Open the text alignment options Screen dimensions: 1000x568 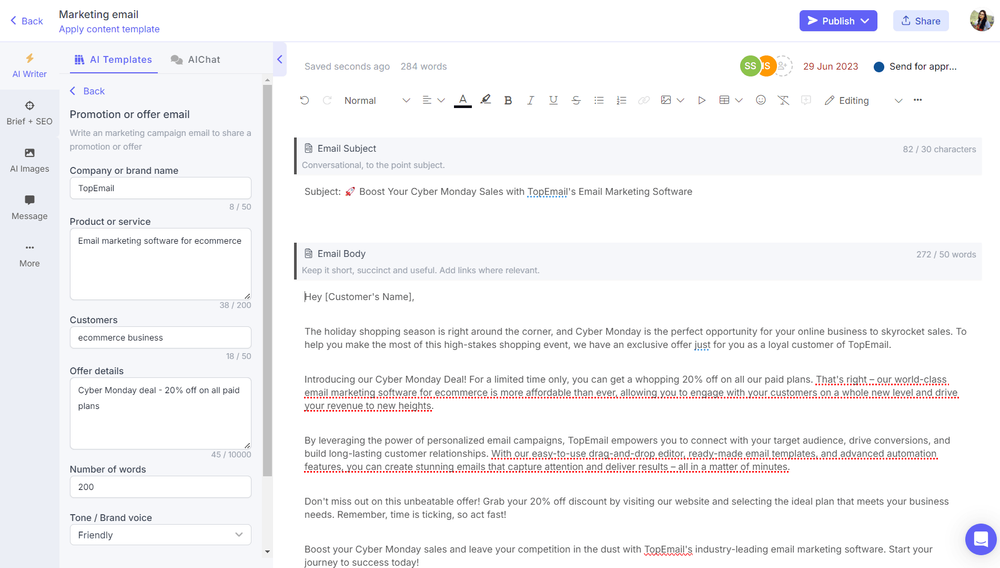pos(433,100)
